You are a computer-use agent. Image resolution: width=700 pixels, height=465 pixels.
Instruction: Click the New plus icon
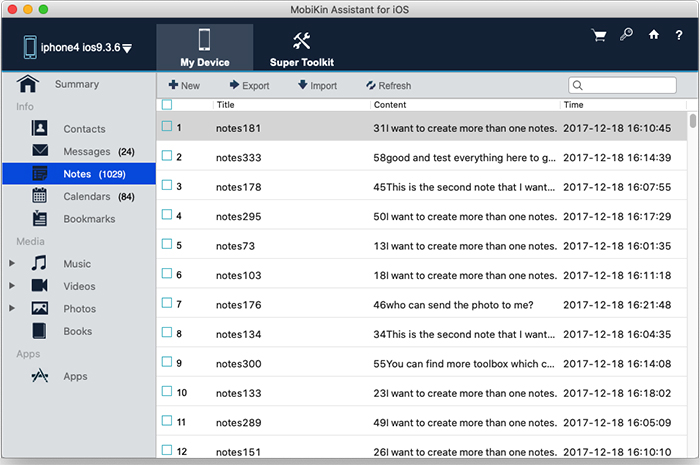click(173, 84)
